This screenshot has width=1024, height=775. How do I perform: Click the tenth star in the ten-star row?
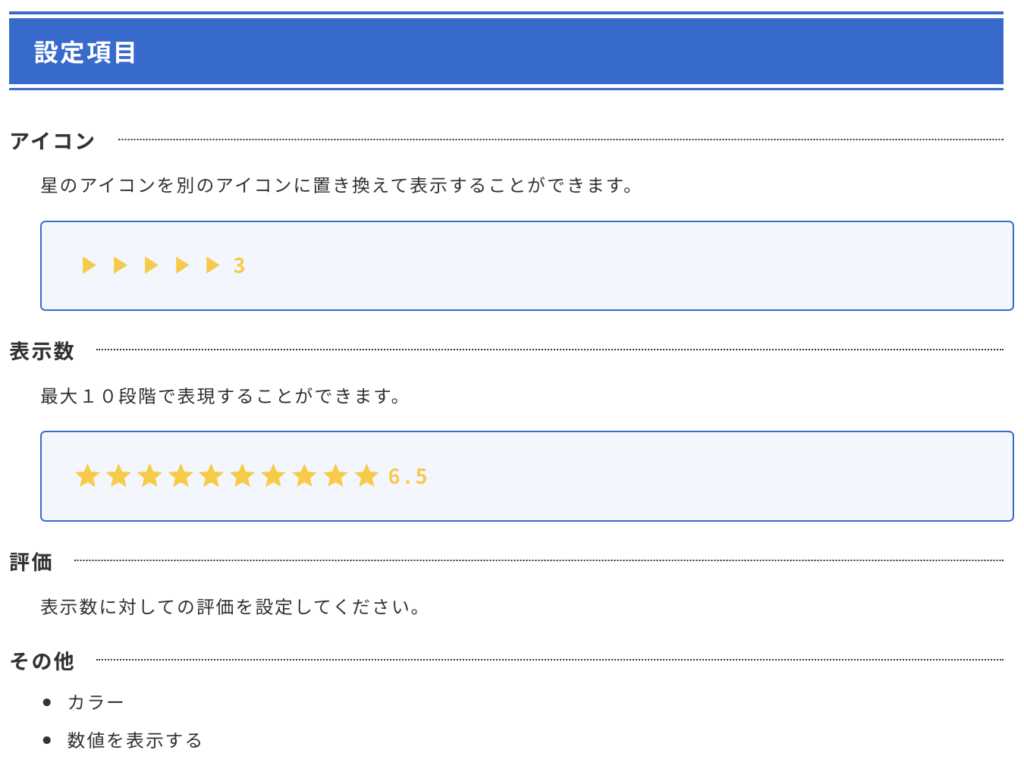pyautogui.click(x=367, y=476)
